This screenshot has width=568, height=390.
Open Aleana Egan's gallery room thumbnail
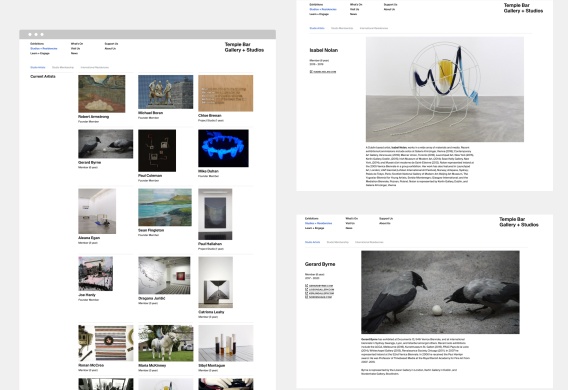click(97, 211)
